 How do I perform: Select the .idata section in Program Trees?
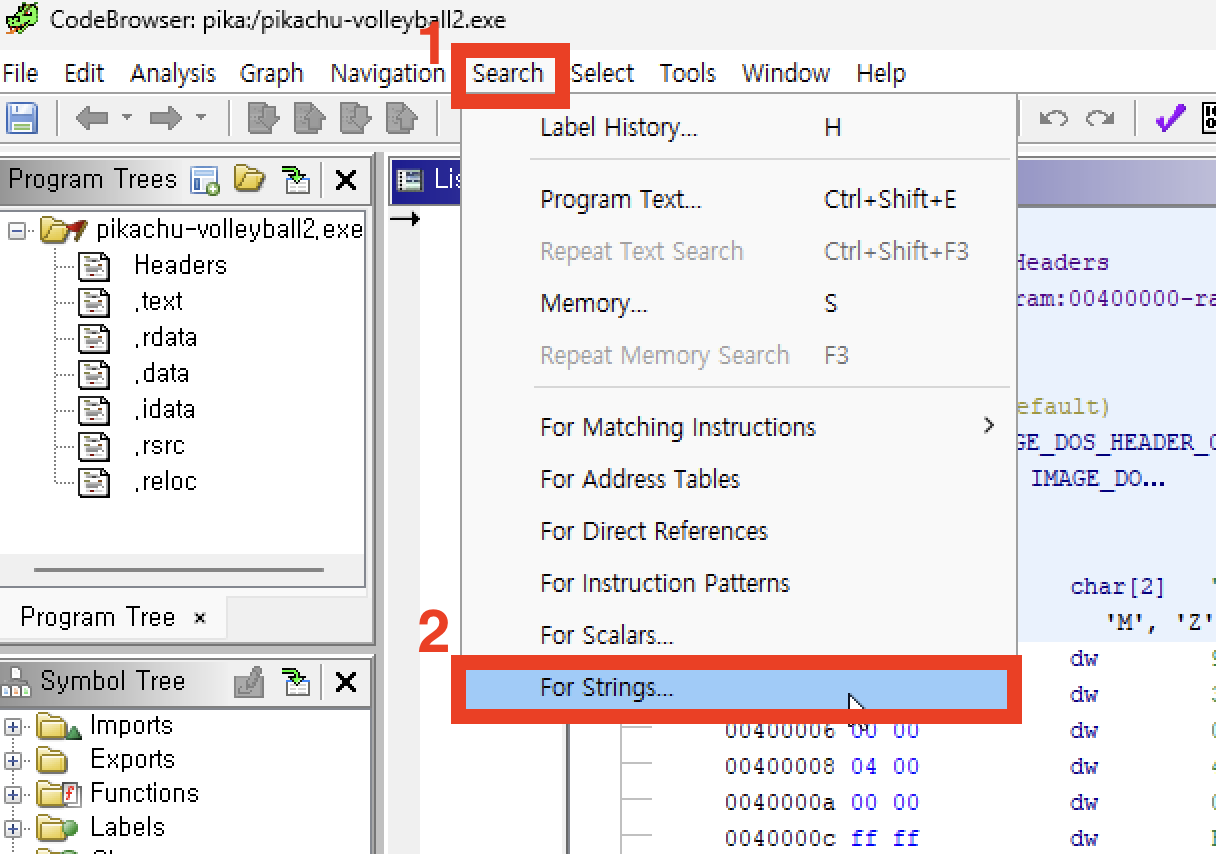[x=165, y=409]
